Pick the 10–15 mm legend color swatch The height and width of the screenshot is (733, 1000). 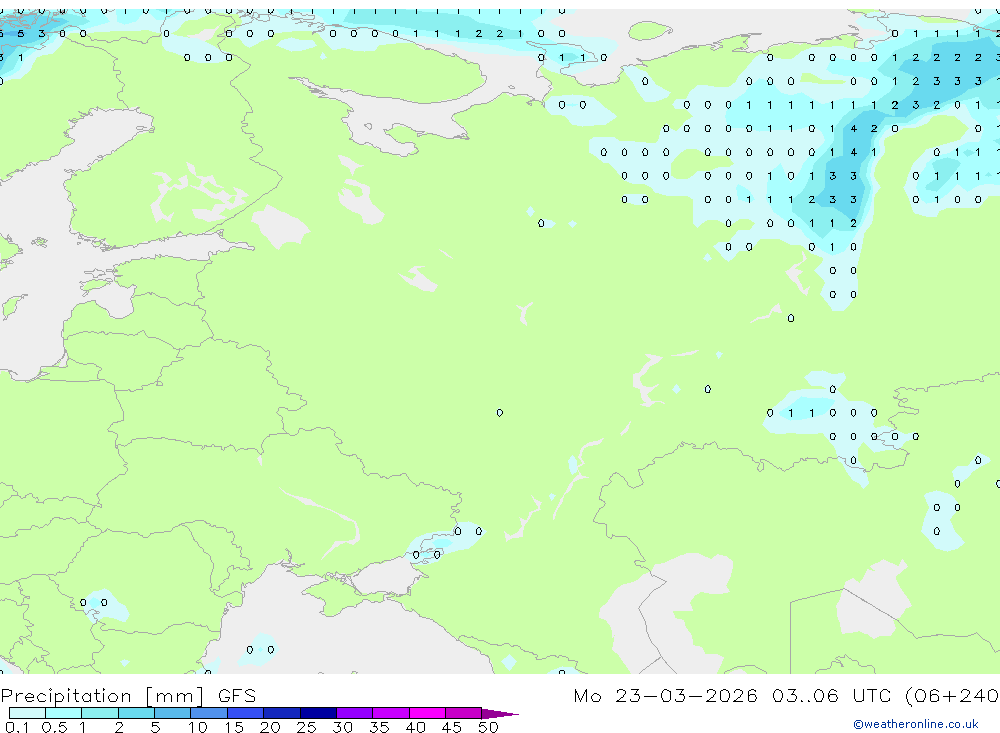pos(209,713)
